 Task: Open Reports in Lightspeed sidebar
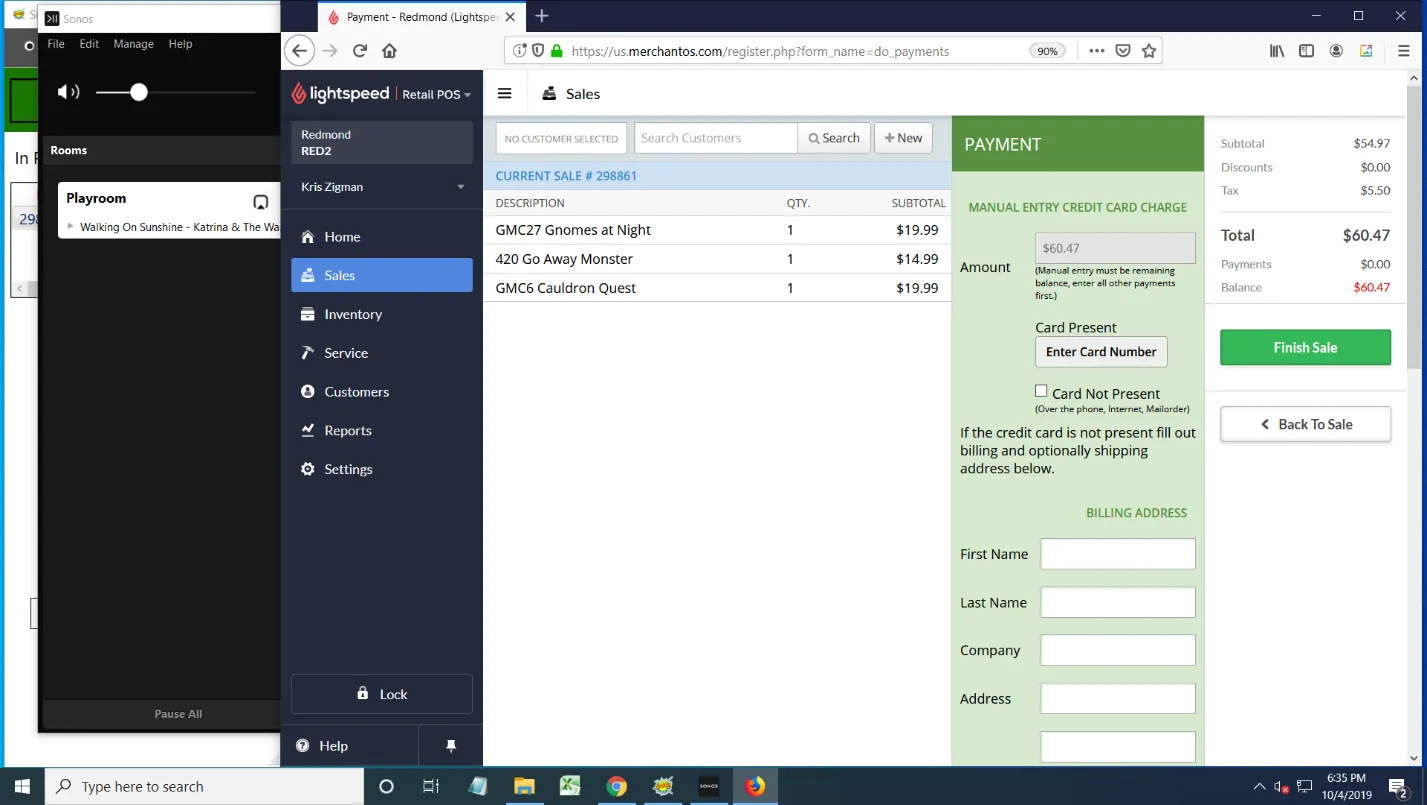pos(382,430)
